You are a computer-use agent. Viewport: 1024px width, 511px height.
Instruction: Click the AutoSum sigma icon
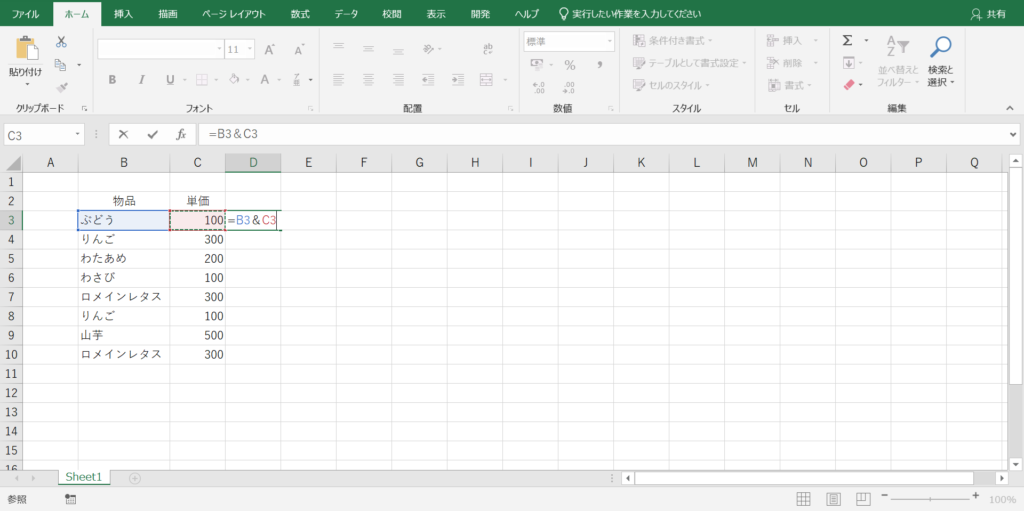click(847, 41)
